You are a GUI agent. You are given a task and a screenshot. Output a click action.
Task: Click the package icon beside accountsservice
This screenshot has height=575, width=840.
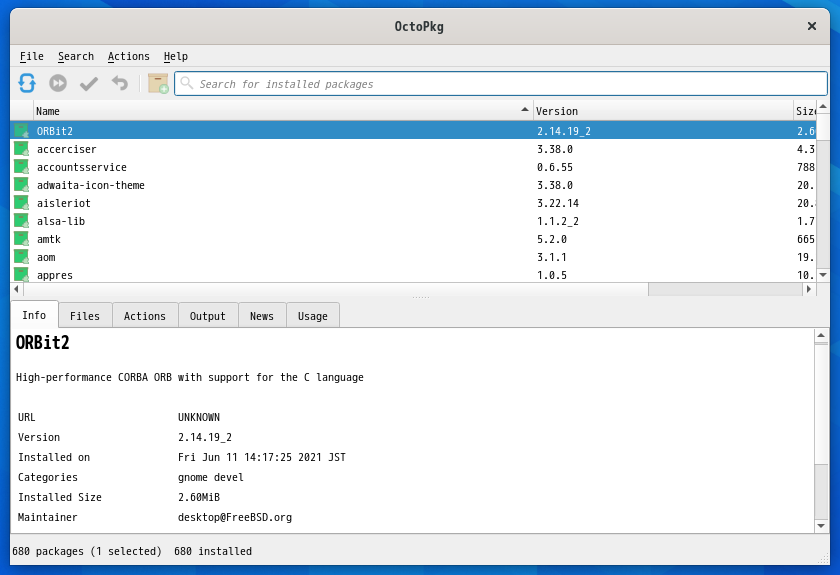coord(21,167)
